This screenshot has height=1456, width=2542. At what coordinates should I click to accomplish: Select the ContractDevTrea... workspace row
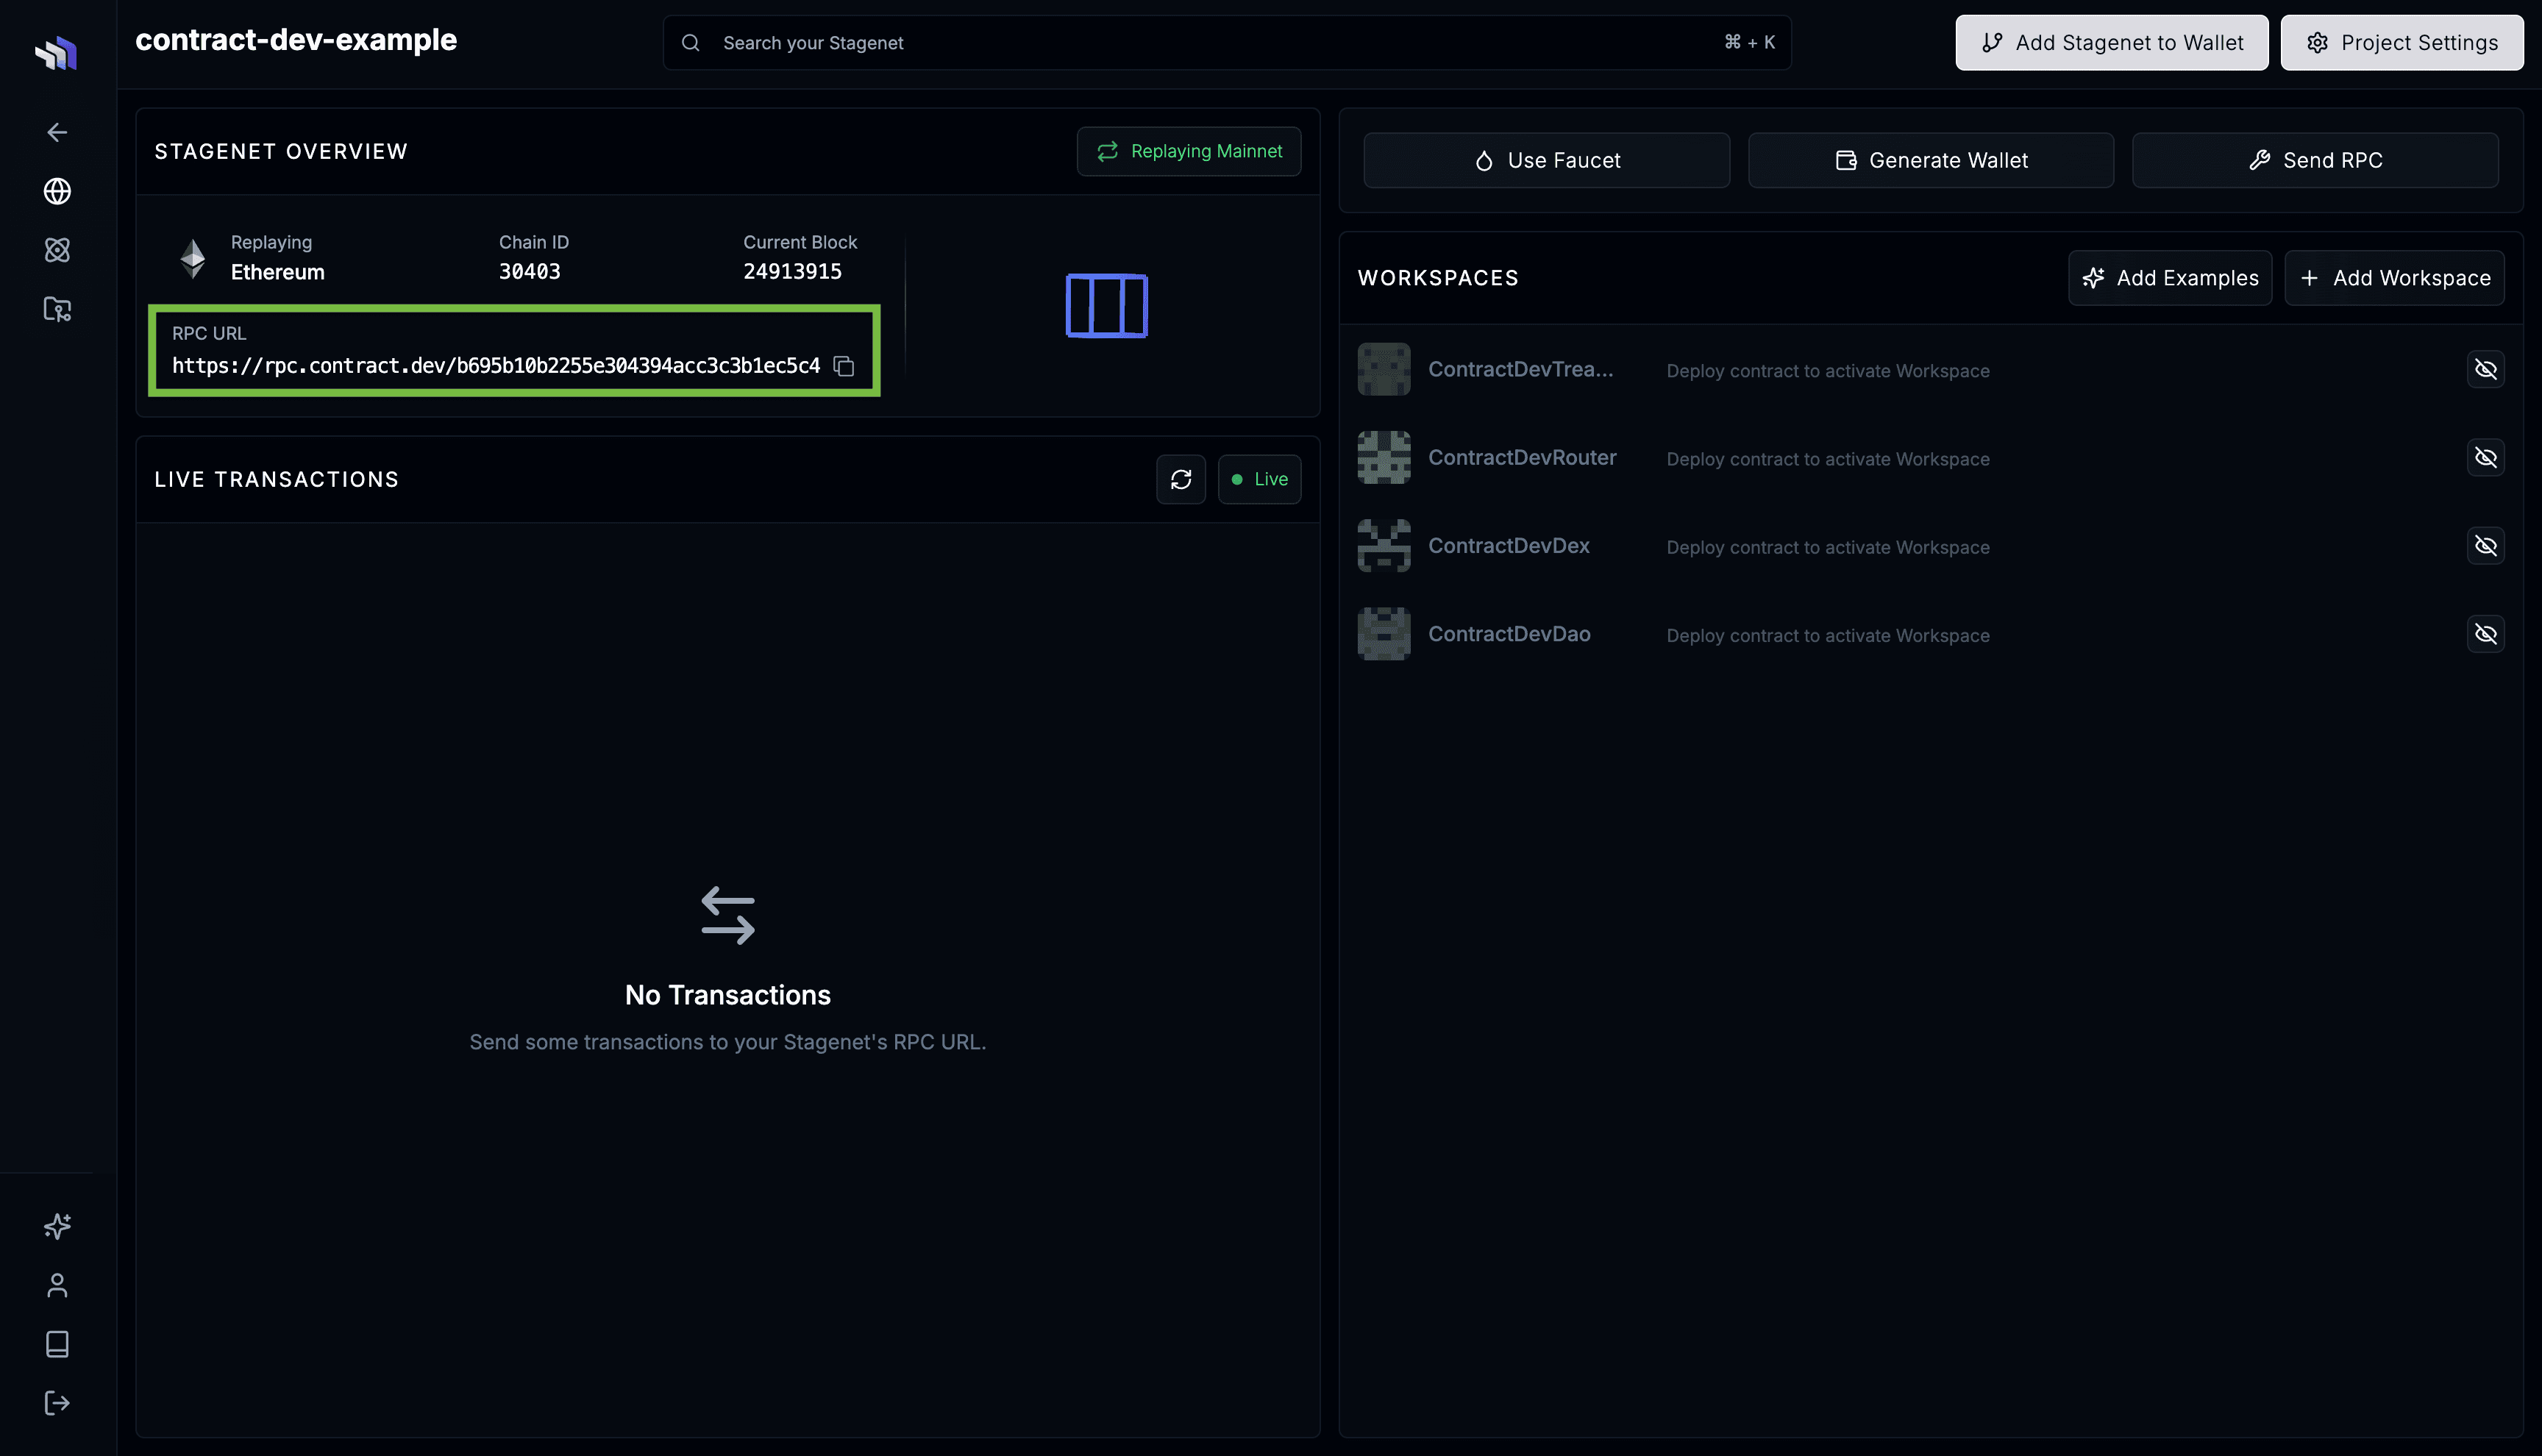coord(1520,370)
